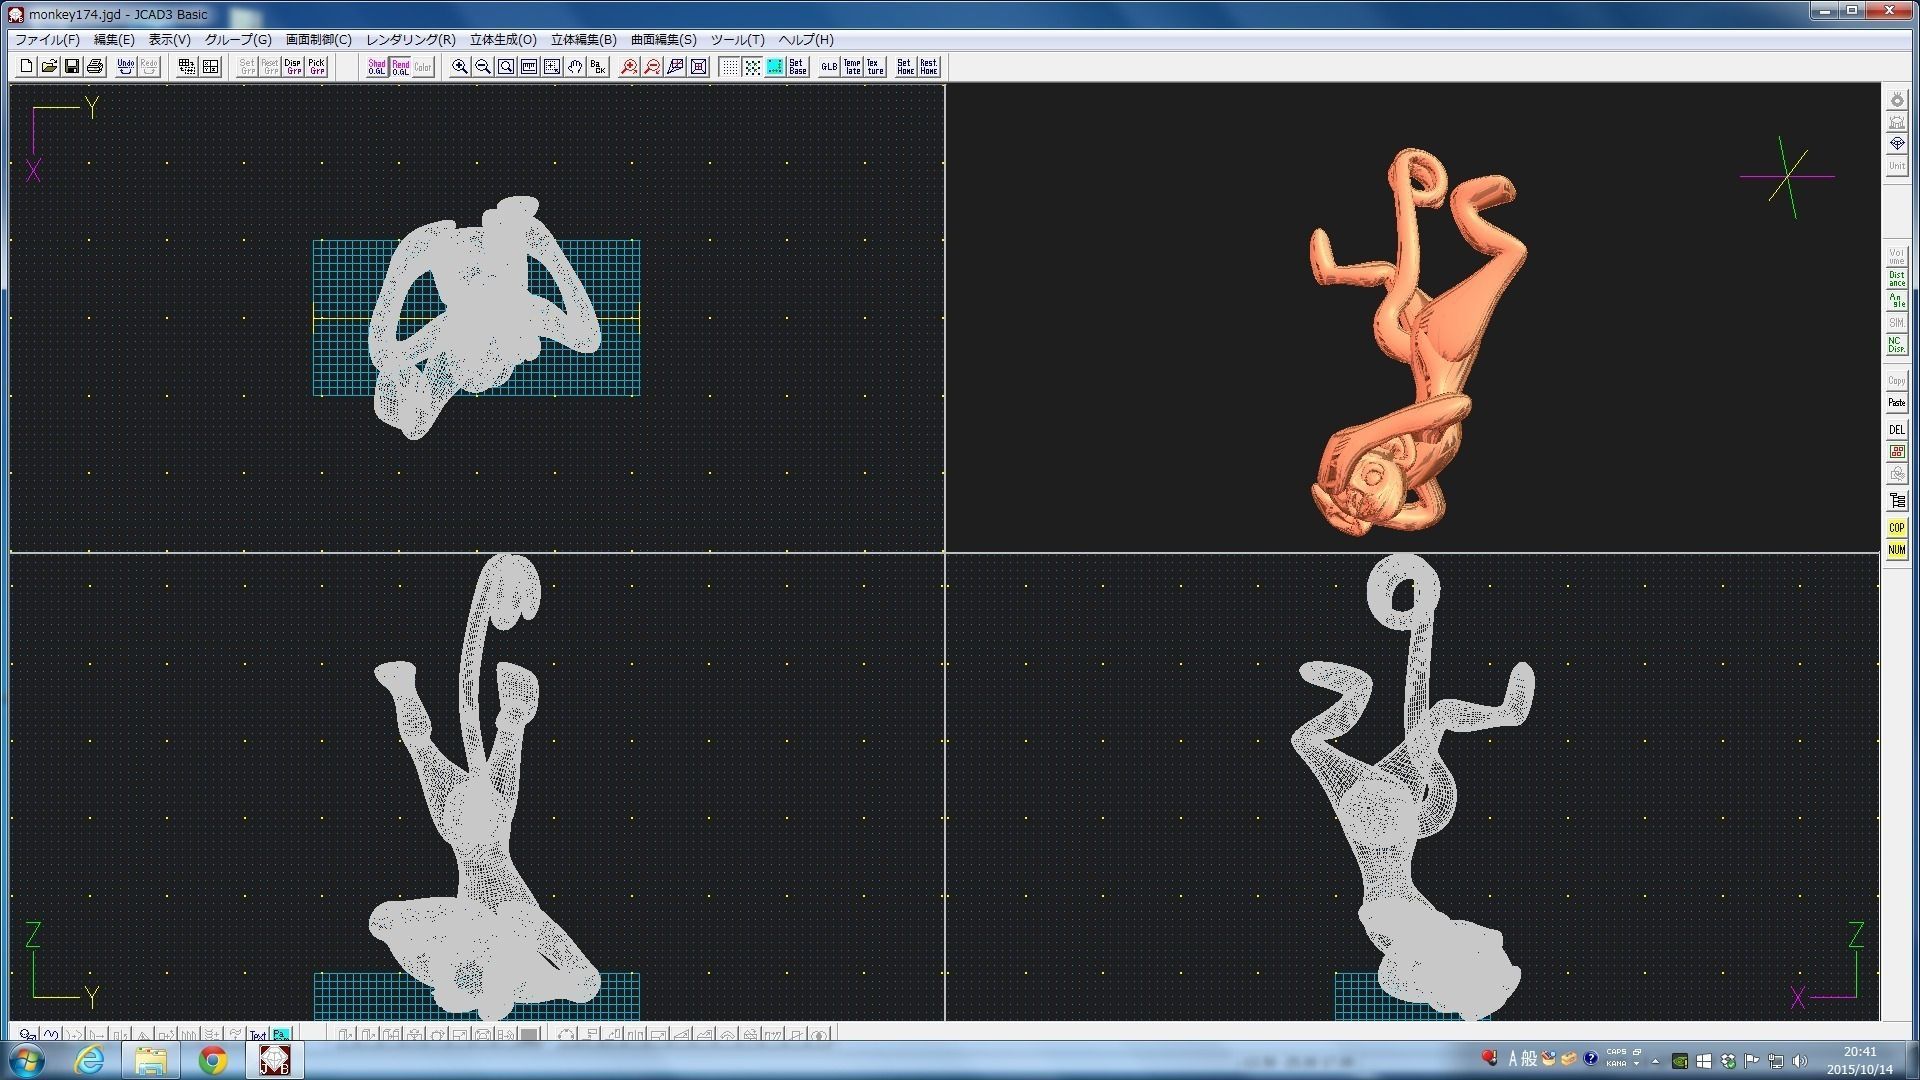Click the Angle measure icon in sidebar
This screenshot has height=1080, width=1920.
coord(1896,301)
